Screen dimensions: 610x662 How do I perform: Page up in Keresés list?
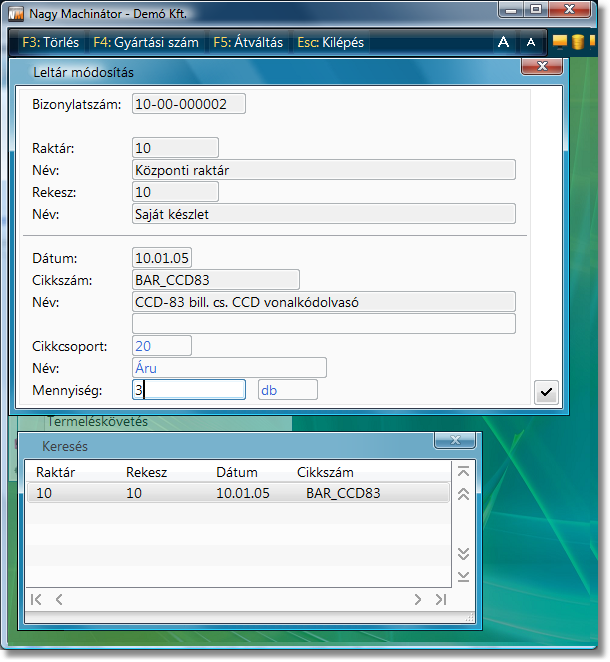[464, 494]
